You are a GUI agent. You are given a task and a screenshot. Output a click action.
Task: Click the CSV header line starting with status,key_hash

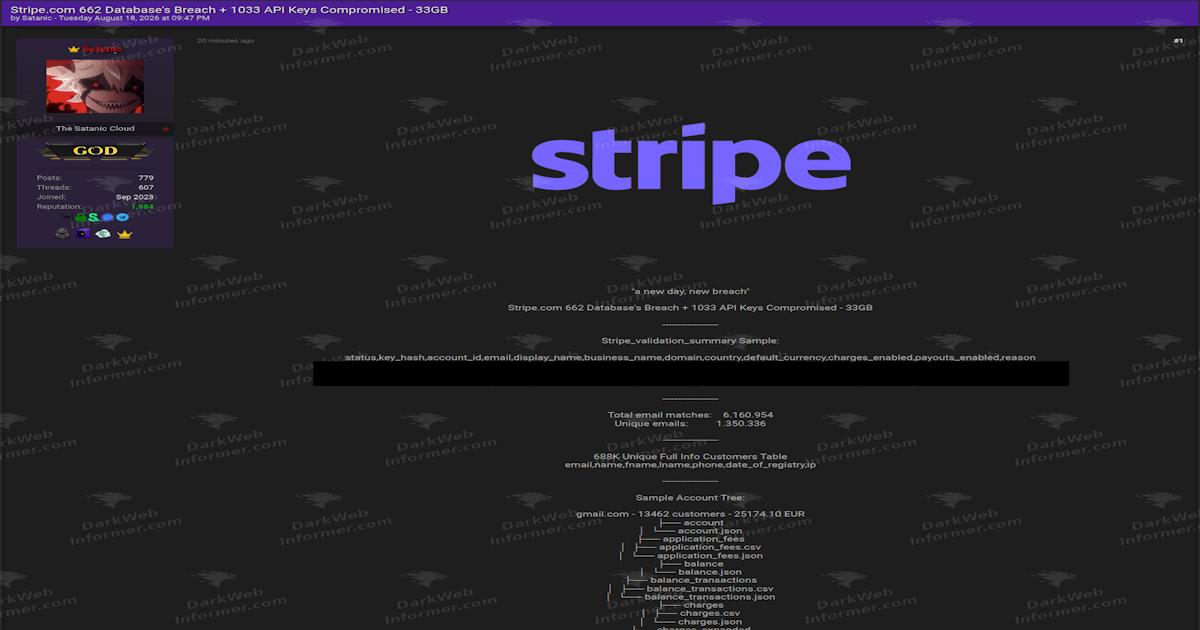point(690,357)
